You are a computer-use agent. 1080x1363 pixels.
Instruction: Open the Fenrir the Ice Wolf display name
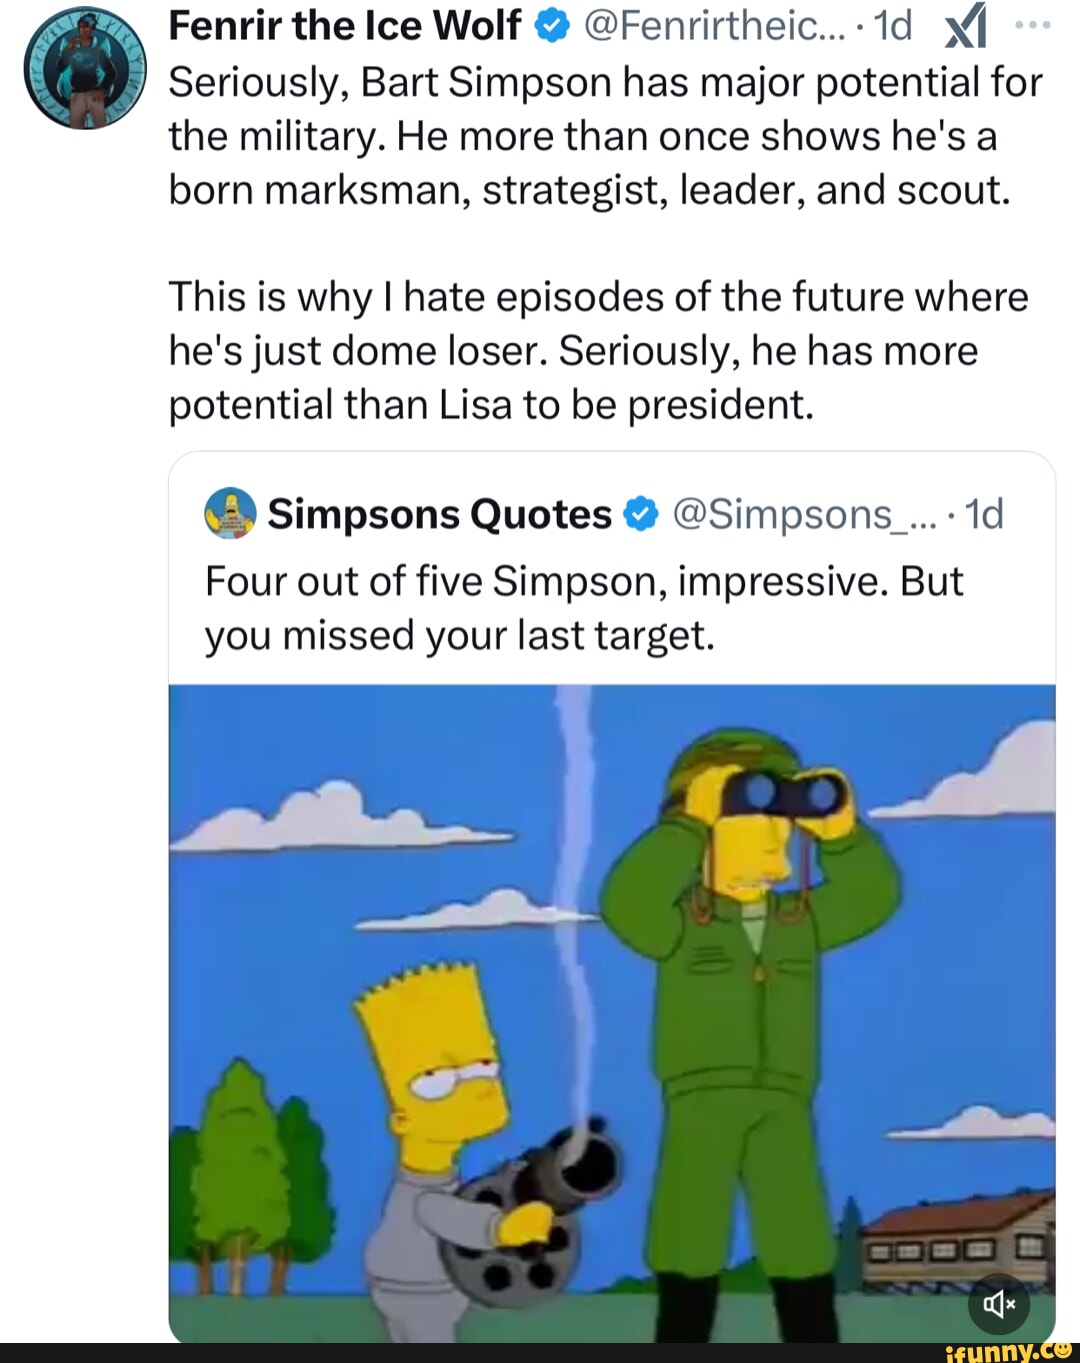tap(345, 26)
